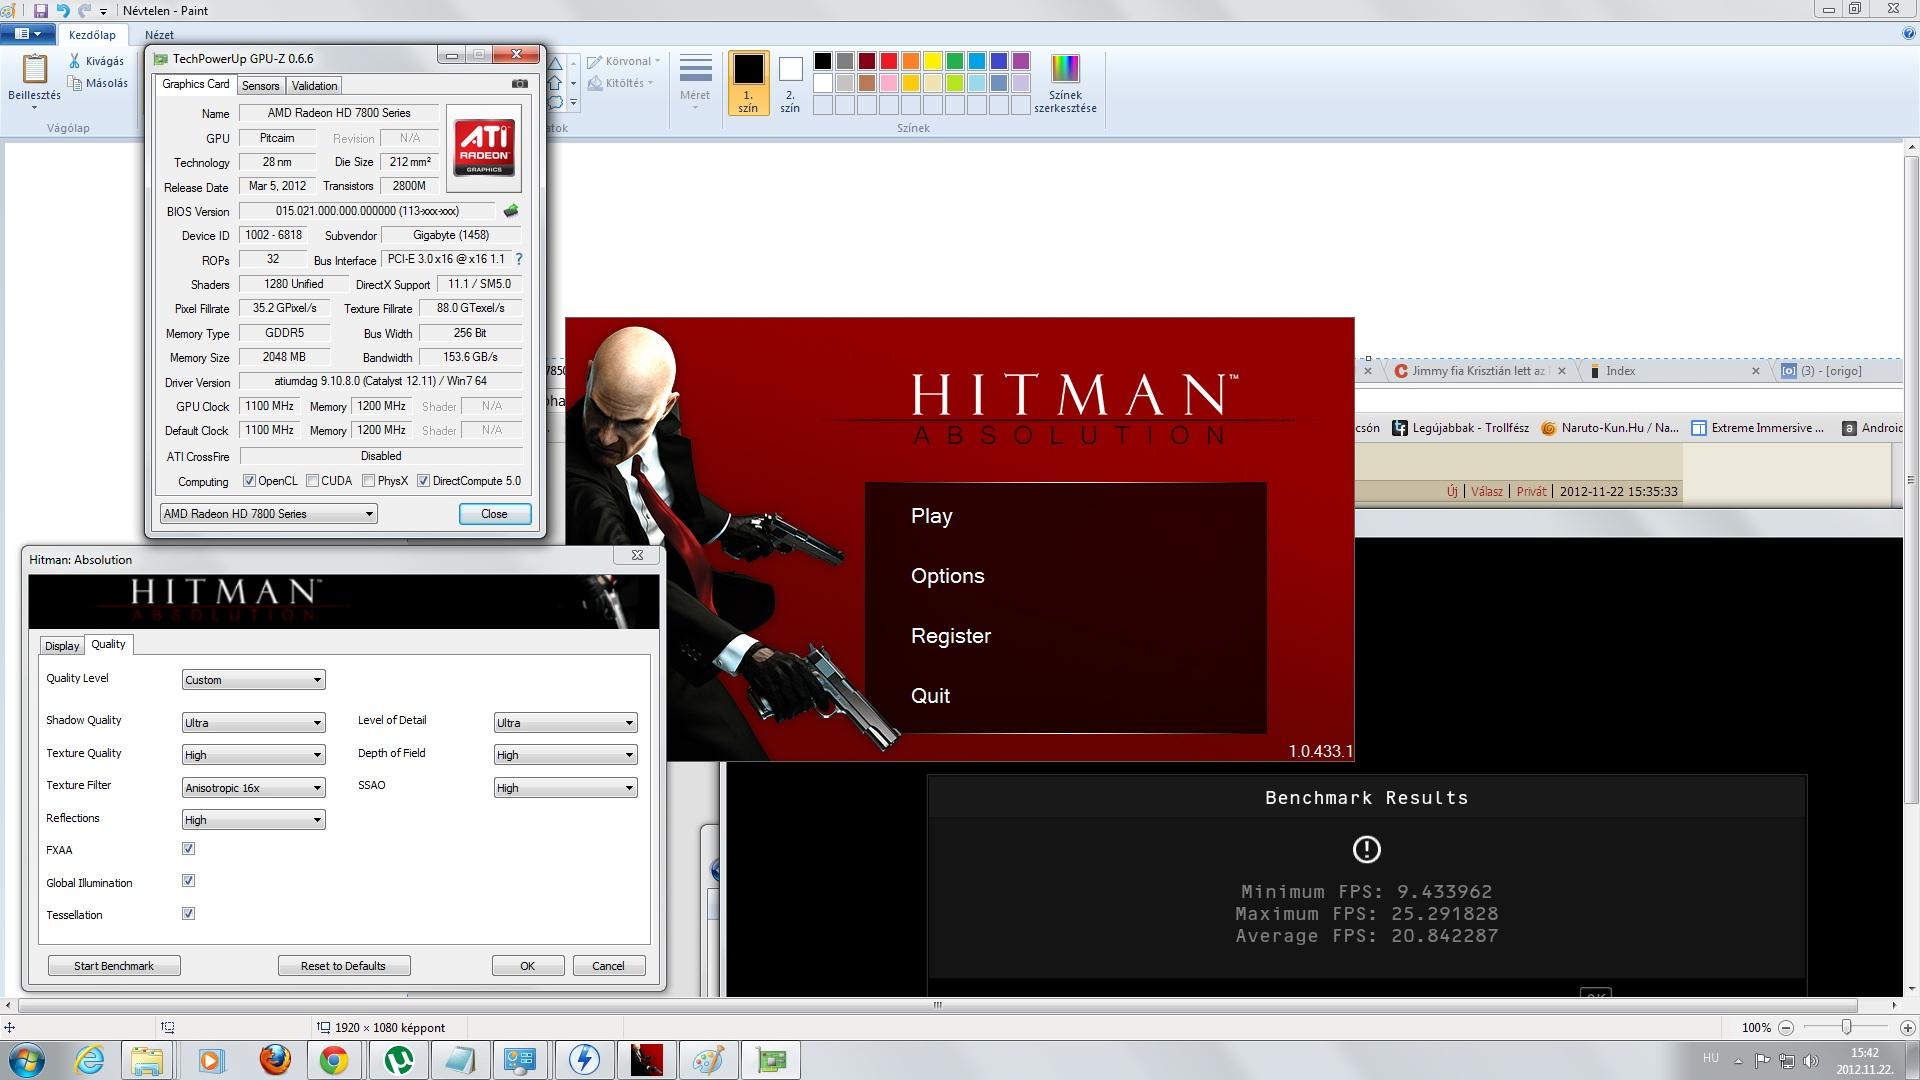The width and height of the screenshot is (1920, 1080).
Task: Open Google Chrome from the taskbar
Action: [334, 1059]
